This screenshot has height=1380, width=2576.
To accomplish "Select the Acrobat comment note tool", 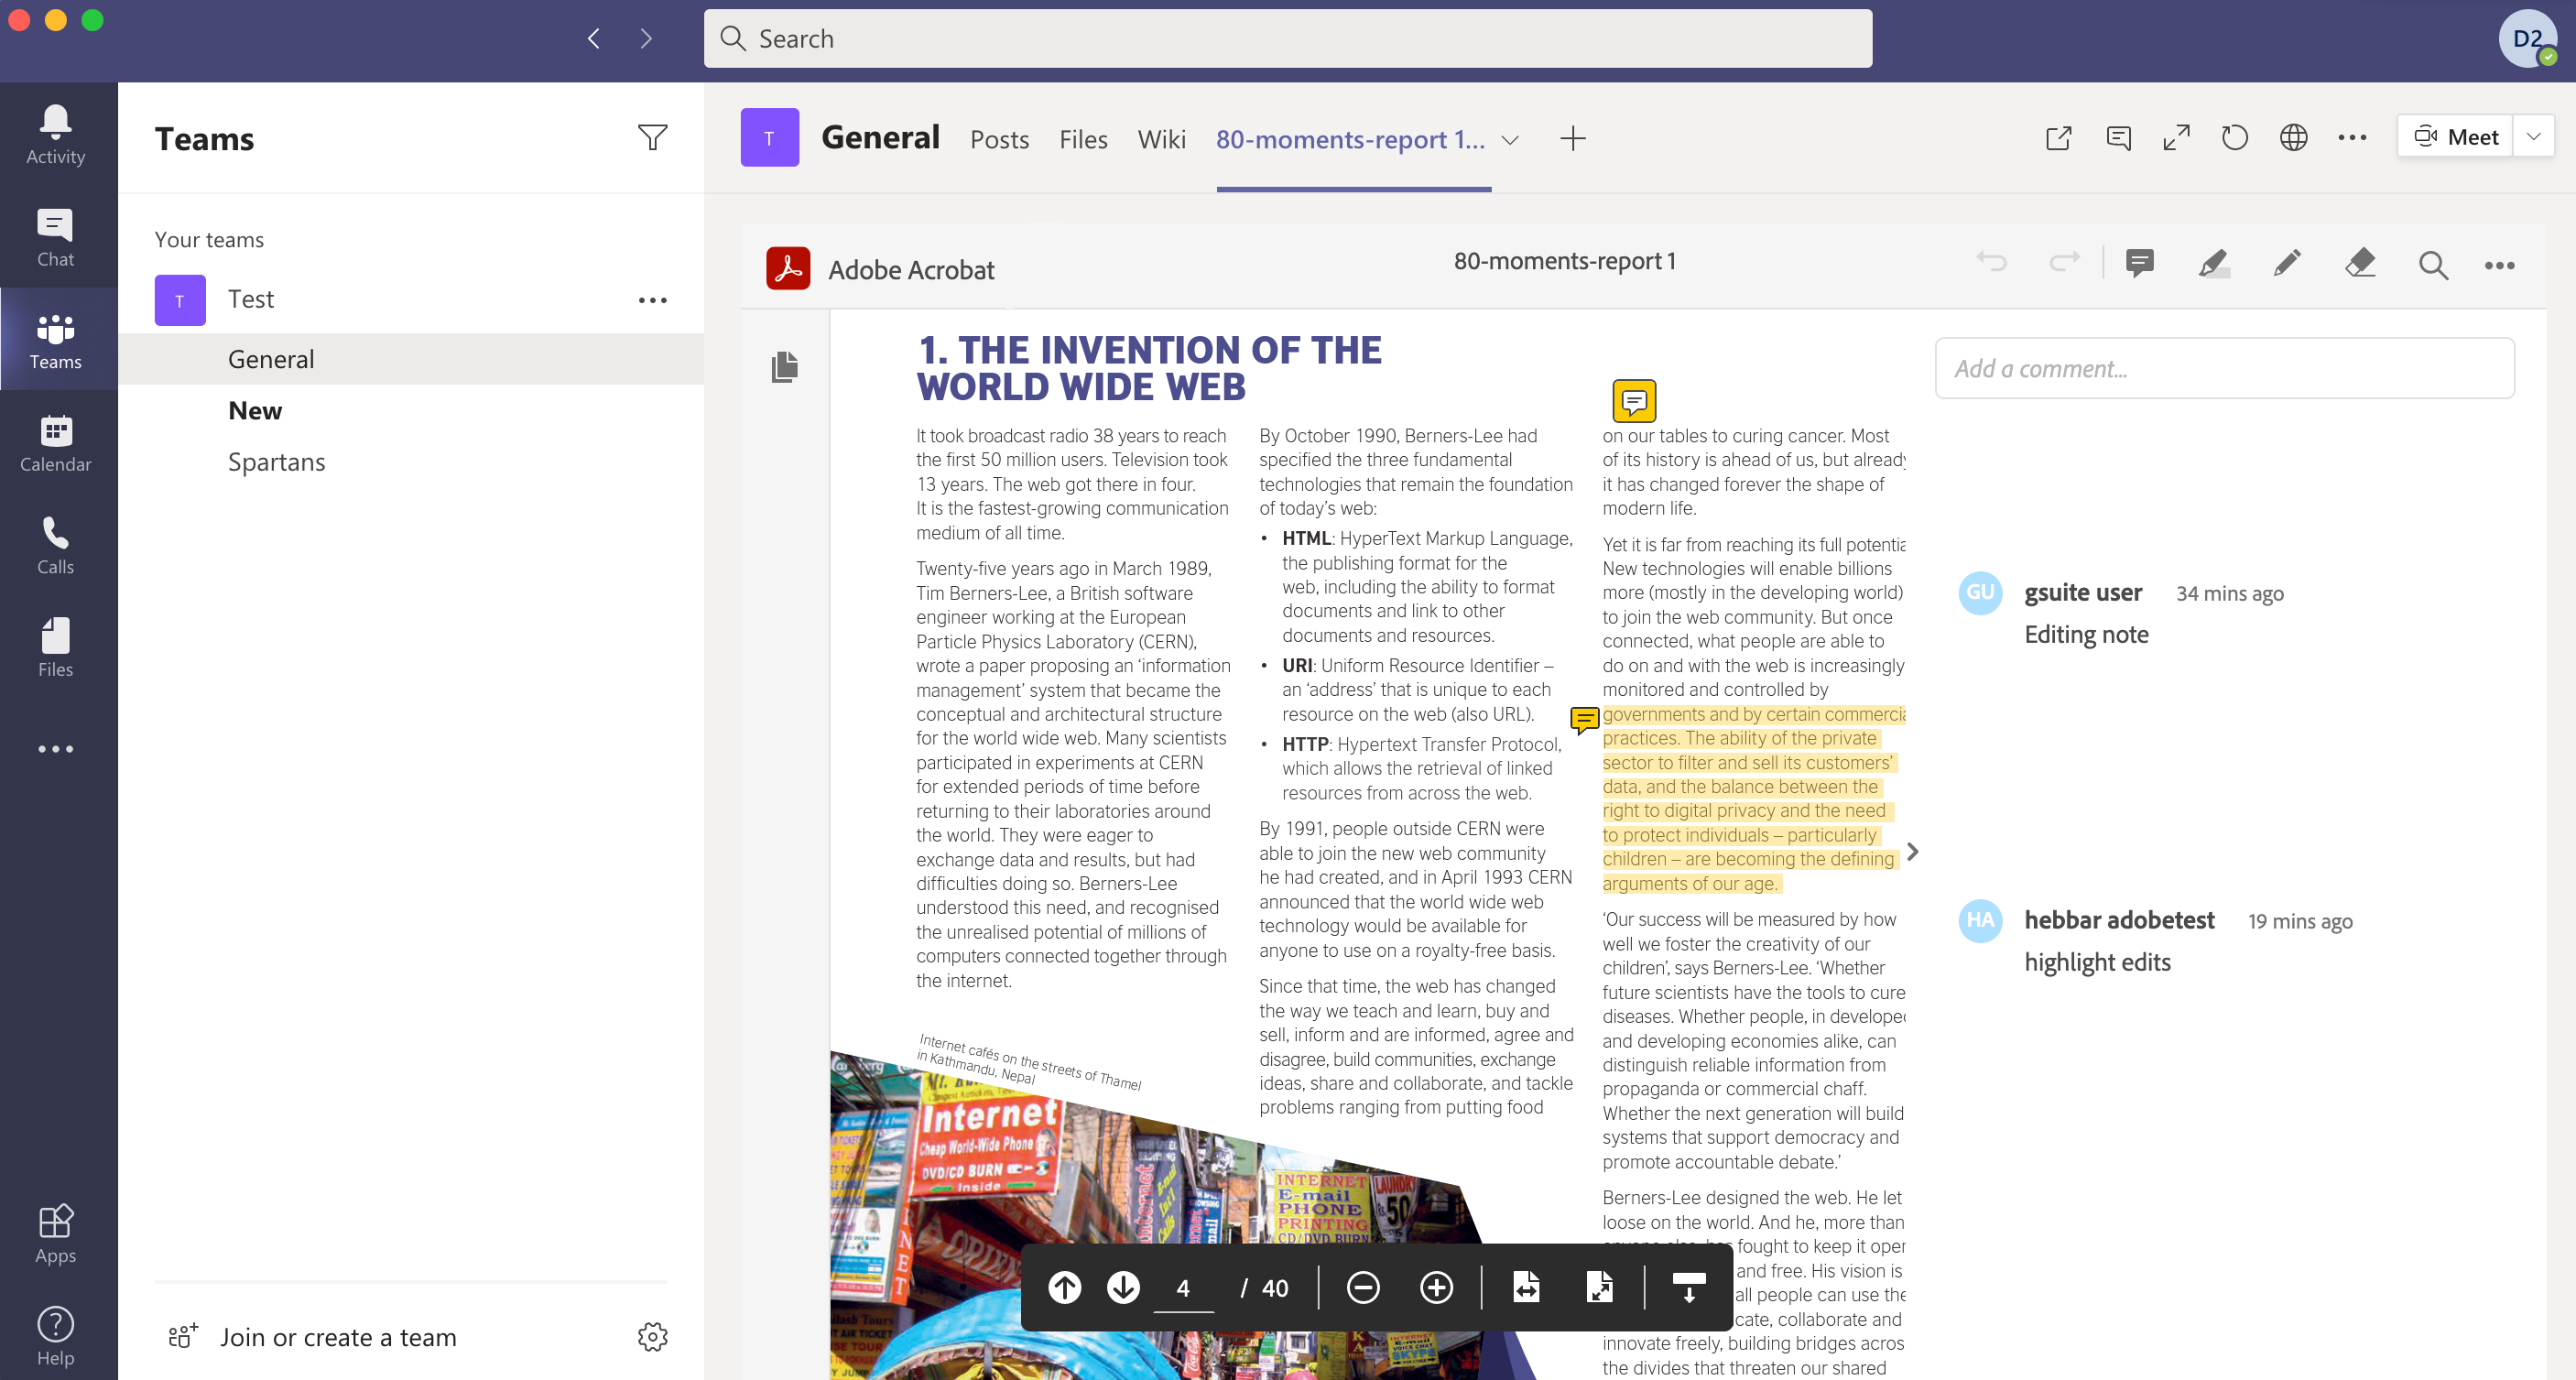I will (2139, 263).
